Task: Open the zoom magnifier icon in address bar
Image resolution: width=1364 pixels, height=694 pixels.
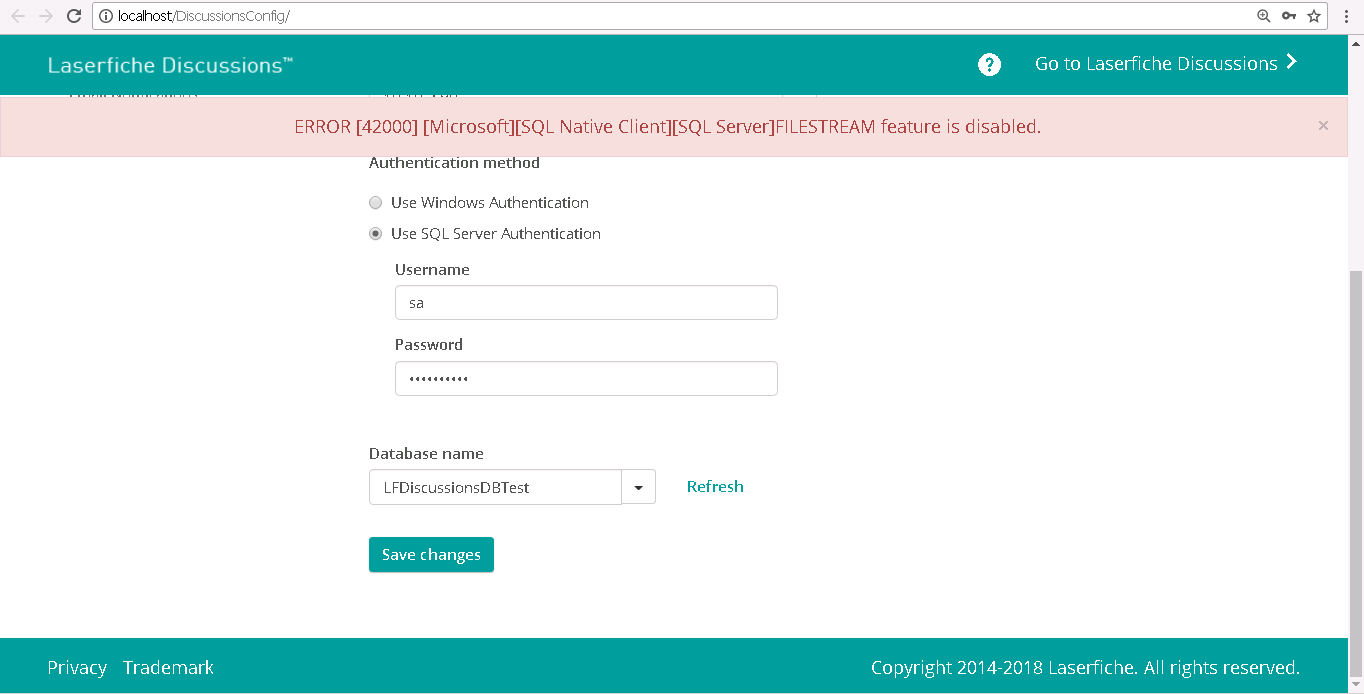Action: (x=1264, y=16)
